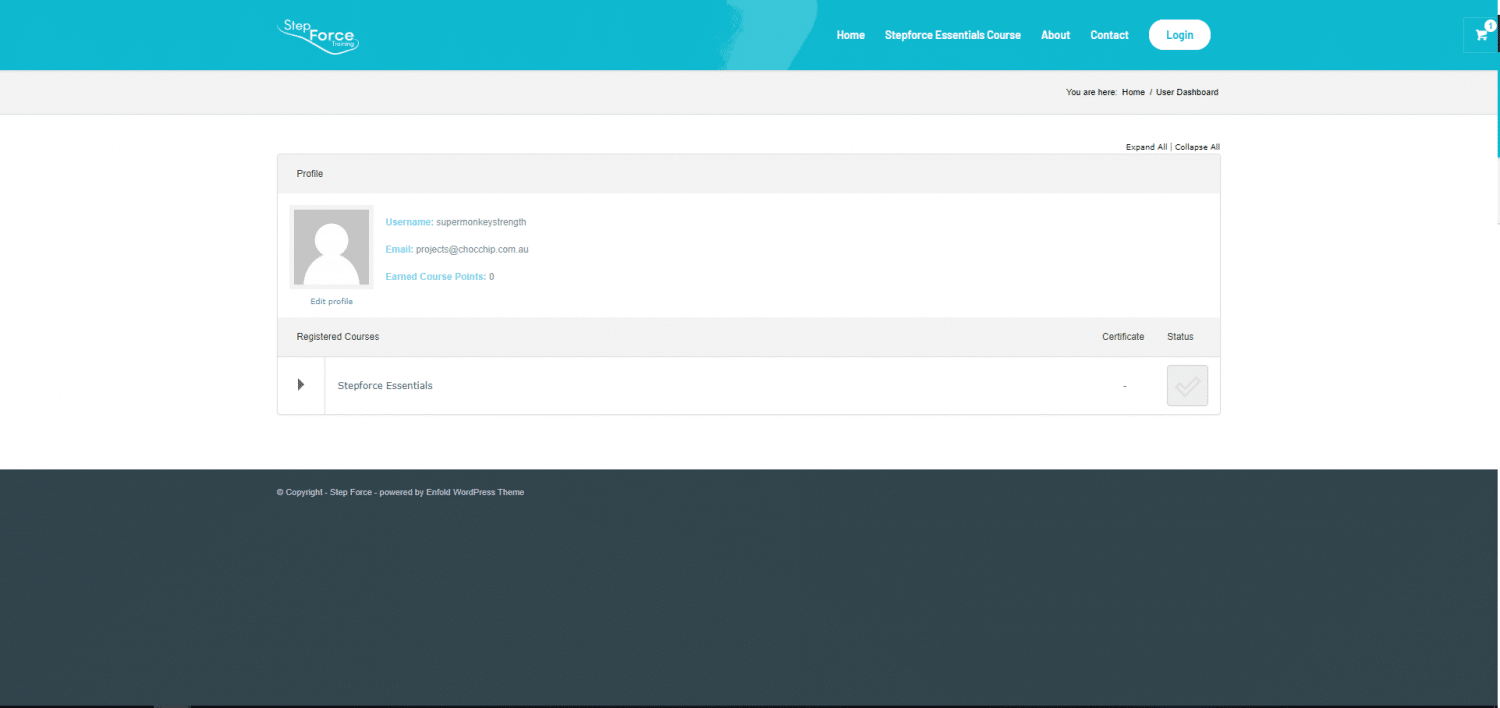Viewport: 1500px width, 708px height.
Task: Click the Edit profile link
Action: 331,301
